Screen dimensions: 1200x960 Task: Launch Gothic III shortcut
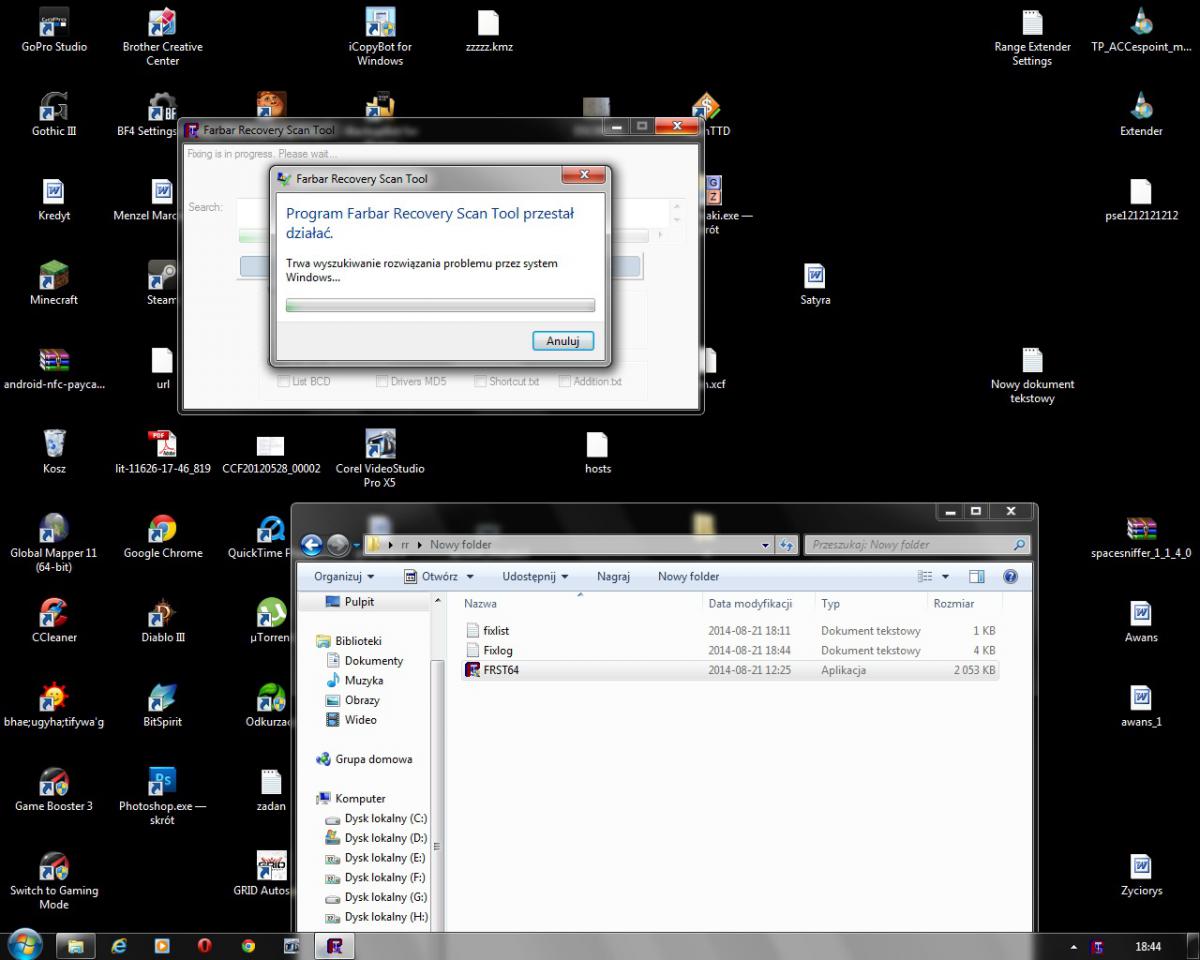pos(54,115)
